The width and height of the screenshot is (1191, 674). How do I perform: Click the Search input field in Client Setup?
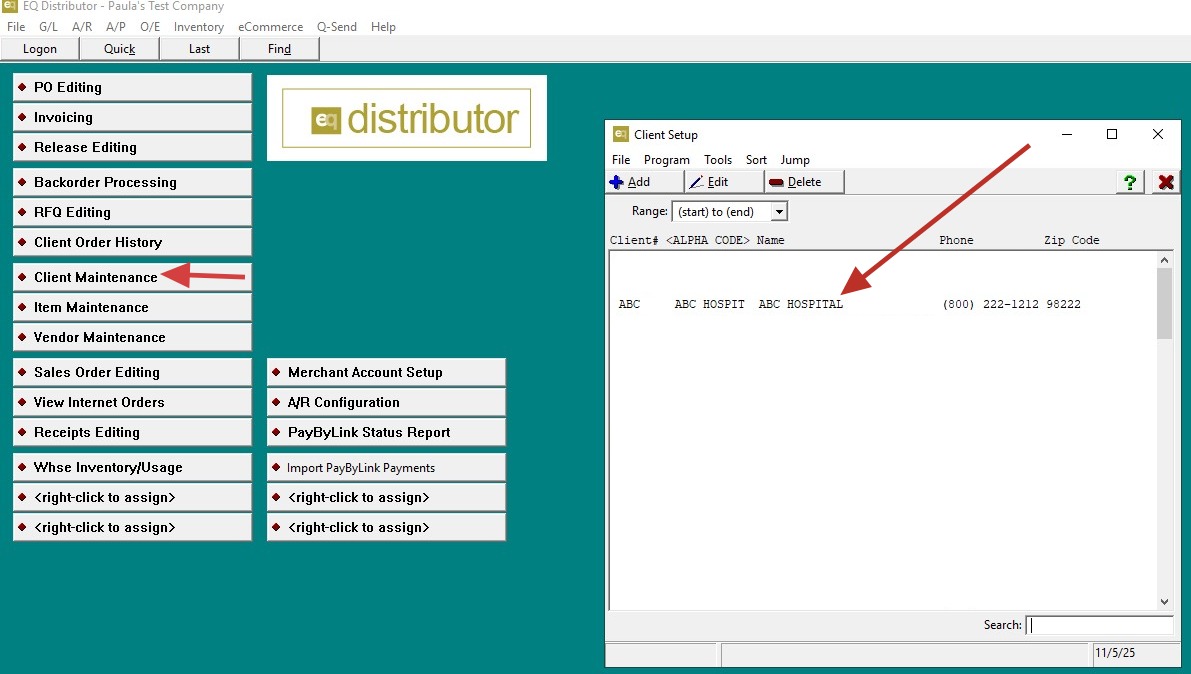[x=1099, y=625]
